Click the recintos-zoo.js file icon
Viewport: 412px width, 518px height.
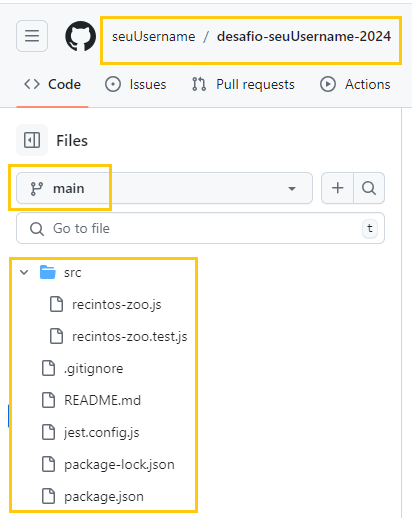[56, 304]
